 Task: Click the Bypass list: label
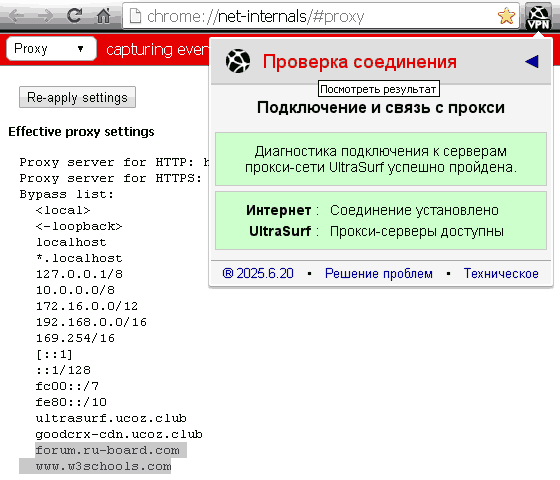(x=67, y=194)
